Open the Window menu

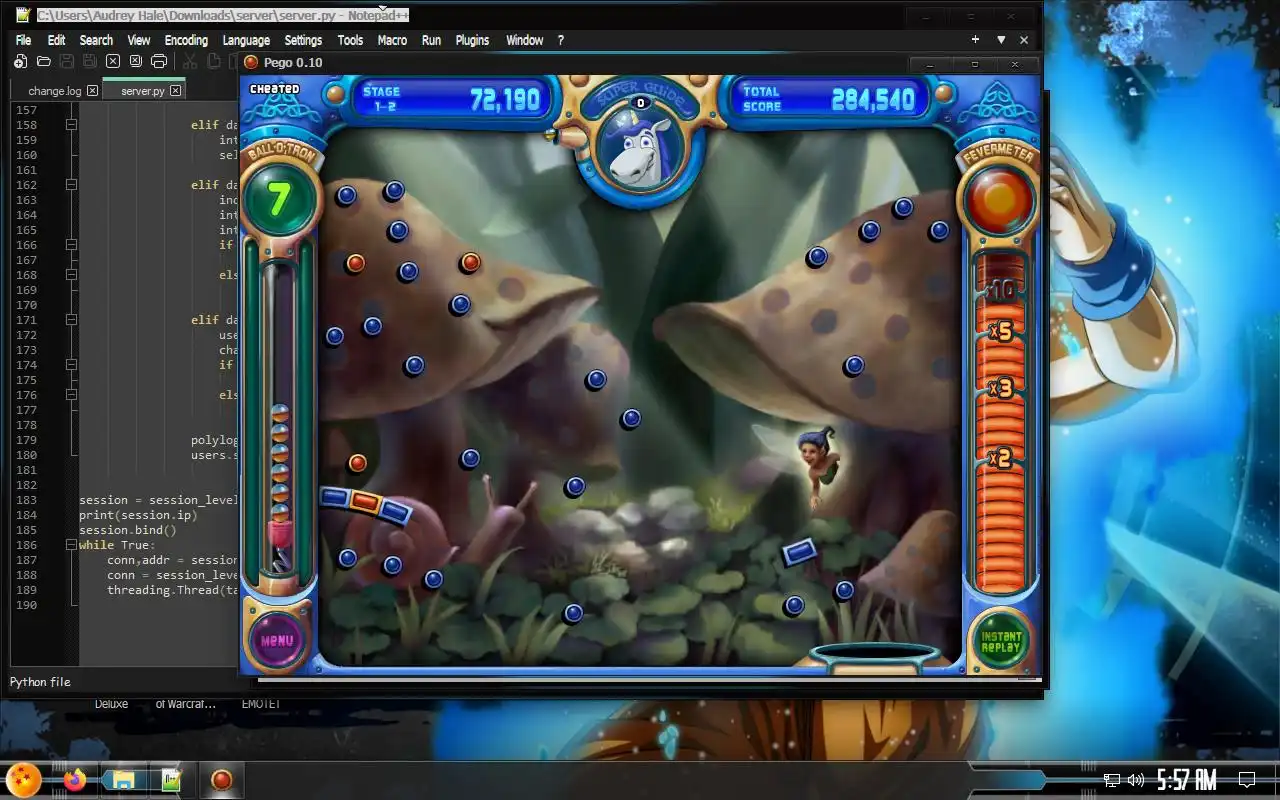tap(524, 40)
